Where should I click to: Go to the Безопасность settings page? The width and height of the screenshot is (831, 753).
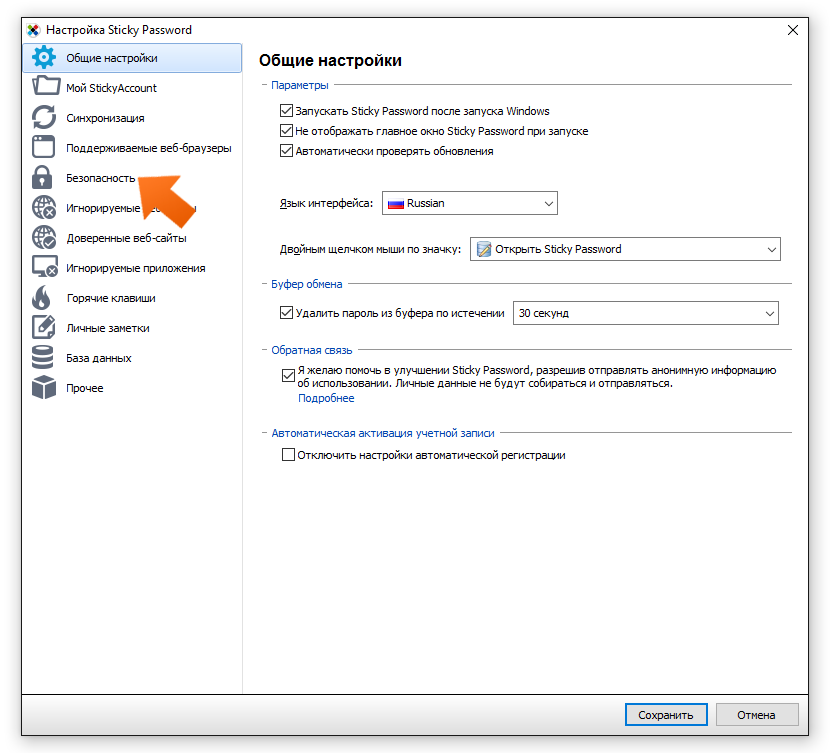pos(132,178)
